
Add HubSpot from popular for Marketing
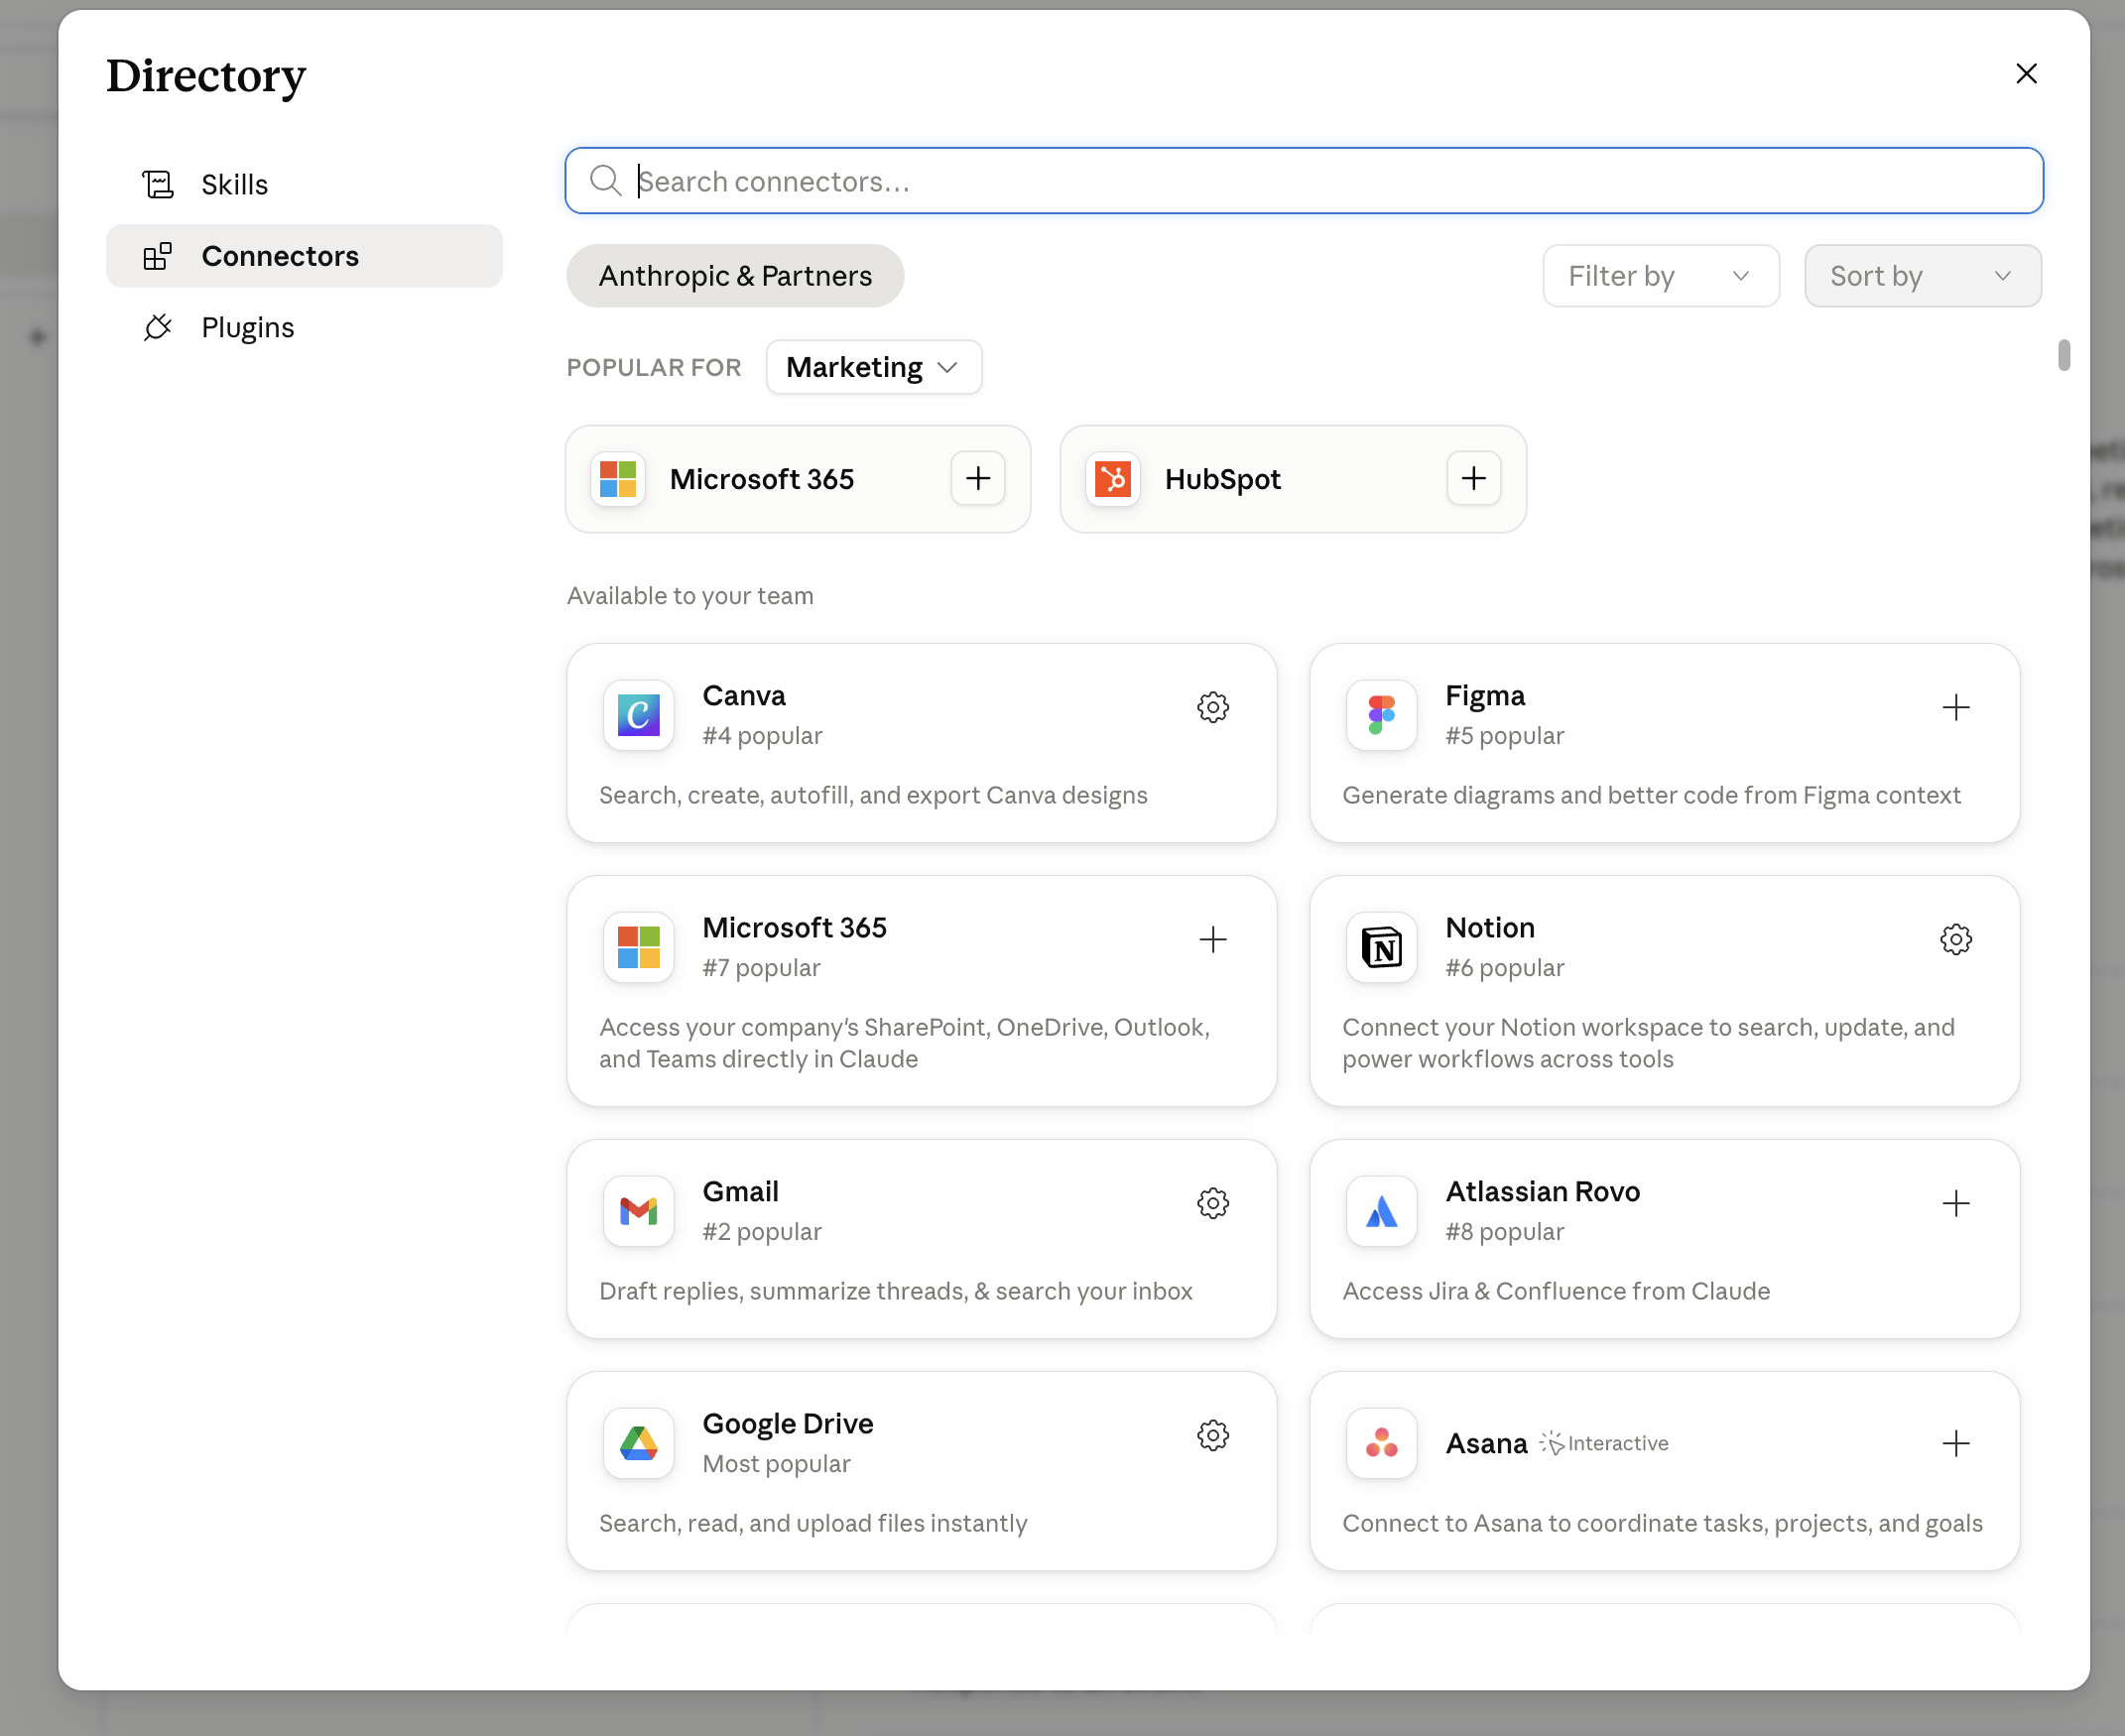coord(1473,479)
